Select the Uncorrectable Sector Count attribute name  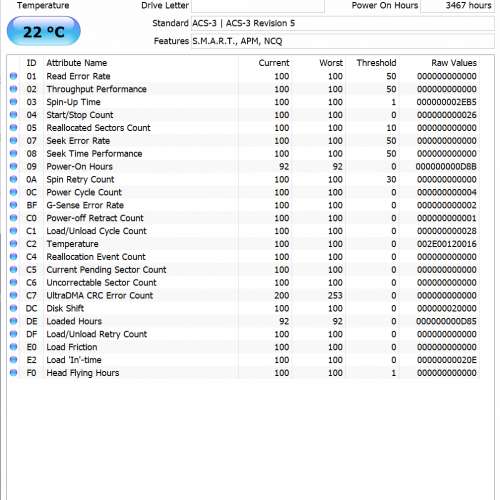101,283
